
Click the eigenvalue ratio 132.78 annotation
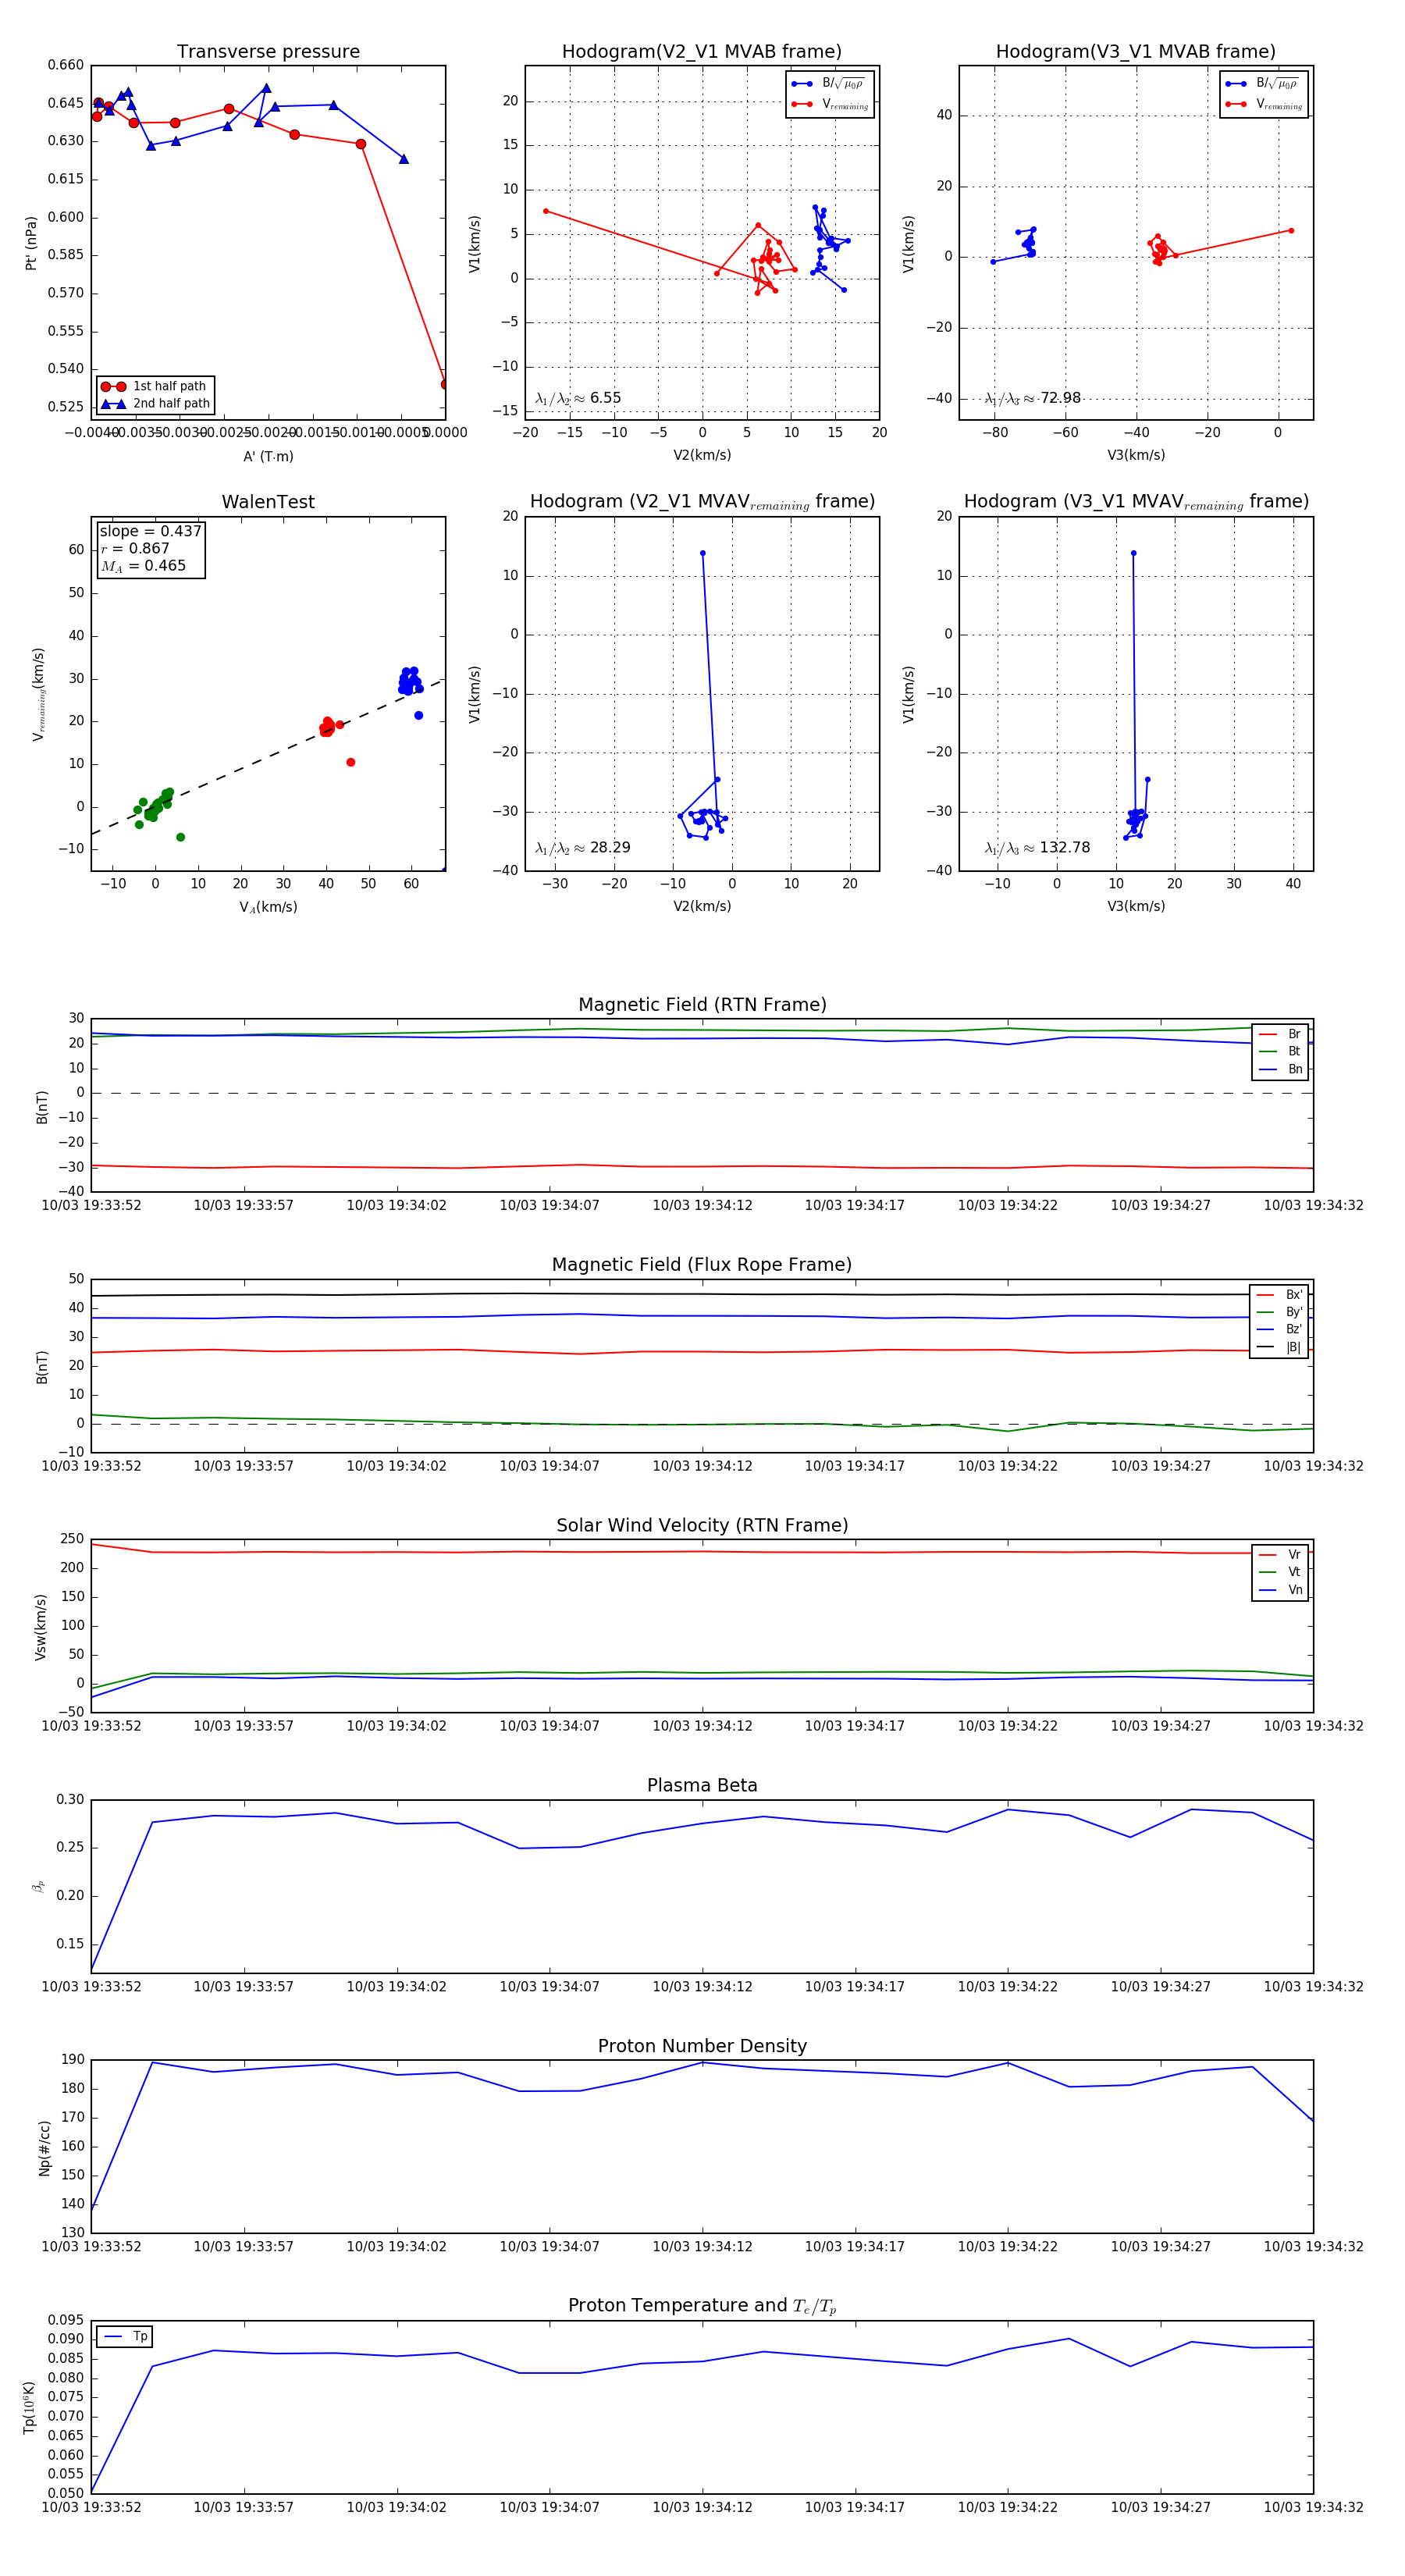click(x=1037, y=848)
